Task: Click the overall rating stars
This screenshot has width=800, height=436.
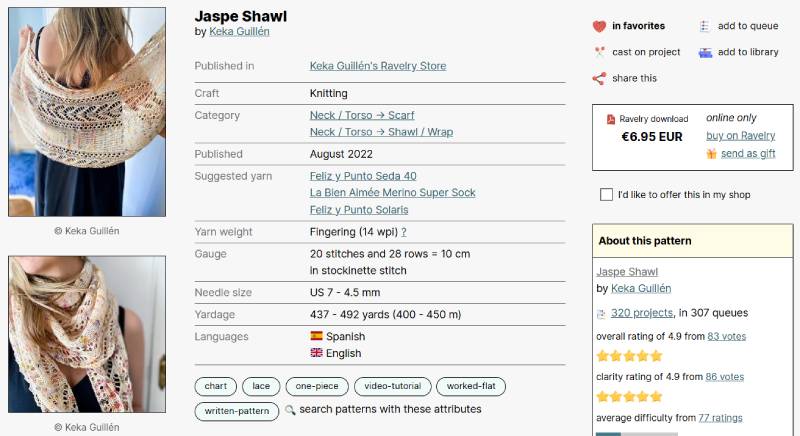Action: tap(629, 355)
